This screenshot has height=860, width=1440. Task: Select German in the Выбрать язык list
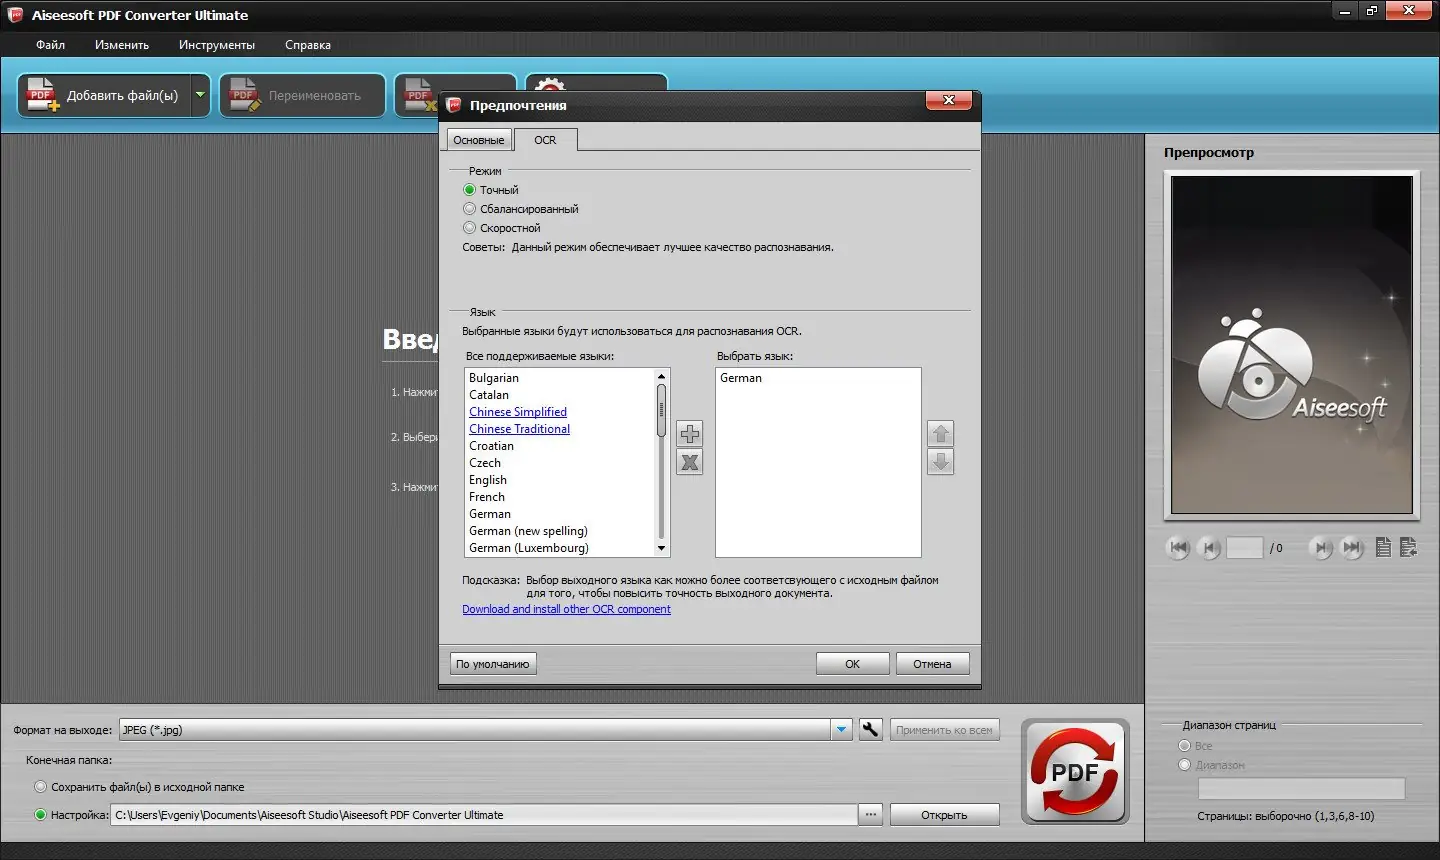pyautogui.click(x=741, y=378)
